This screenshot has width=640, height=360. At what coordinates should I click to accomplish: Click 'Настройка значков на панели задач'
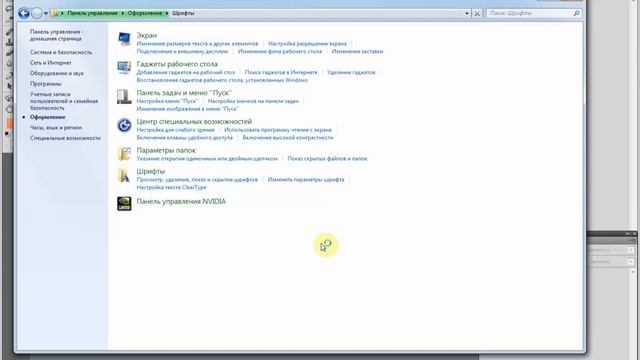point(253,101)
